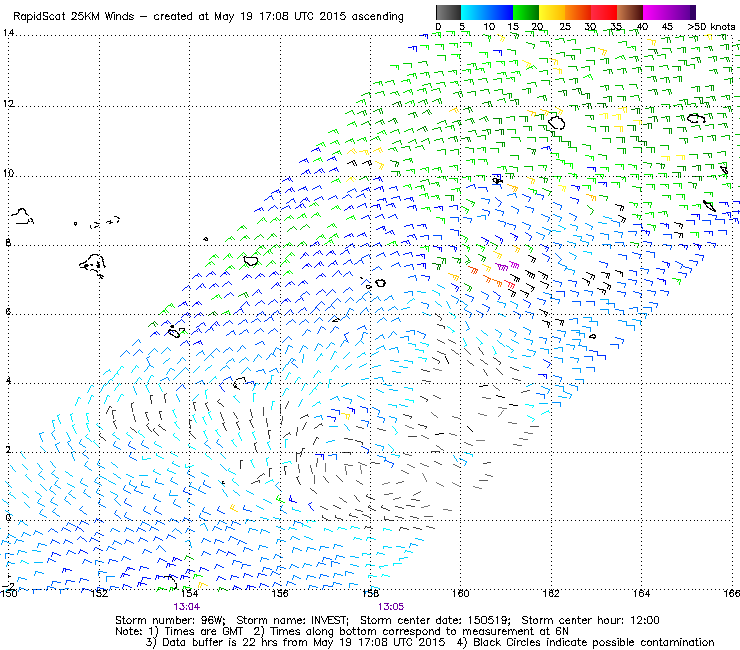The height and width of the screenshot is (650, 740).
Task: Click the magenta 40-45 knots legend segment
Action: 656,12
